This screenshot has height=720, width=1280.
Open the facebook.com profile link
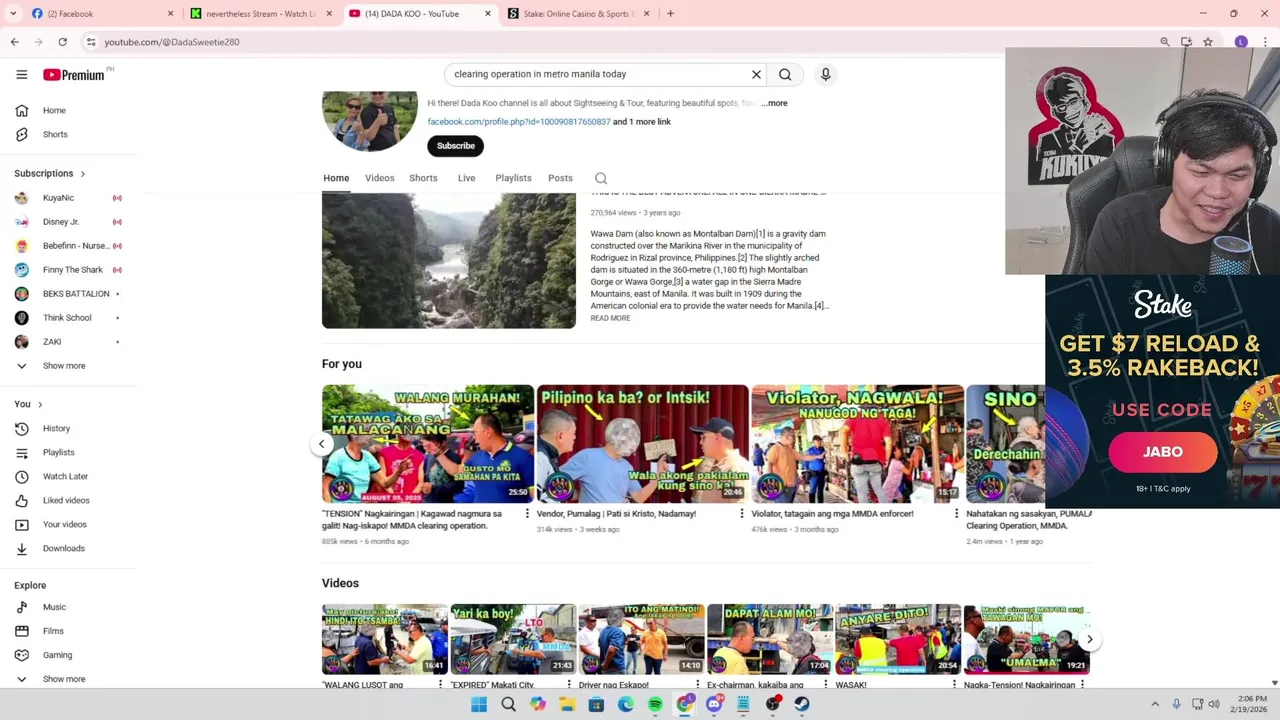point(519,122)
